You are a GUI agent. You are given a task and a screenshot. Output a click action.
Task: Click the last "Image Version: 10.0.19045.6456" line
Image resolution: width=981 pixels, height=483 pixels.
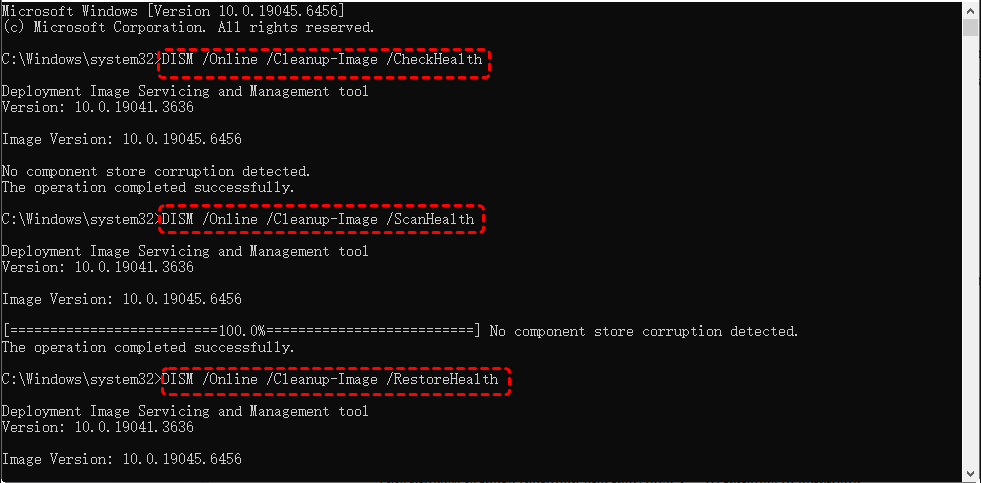pyautogui.click(x=121, y=459)
